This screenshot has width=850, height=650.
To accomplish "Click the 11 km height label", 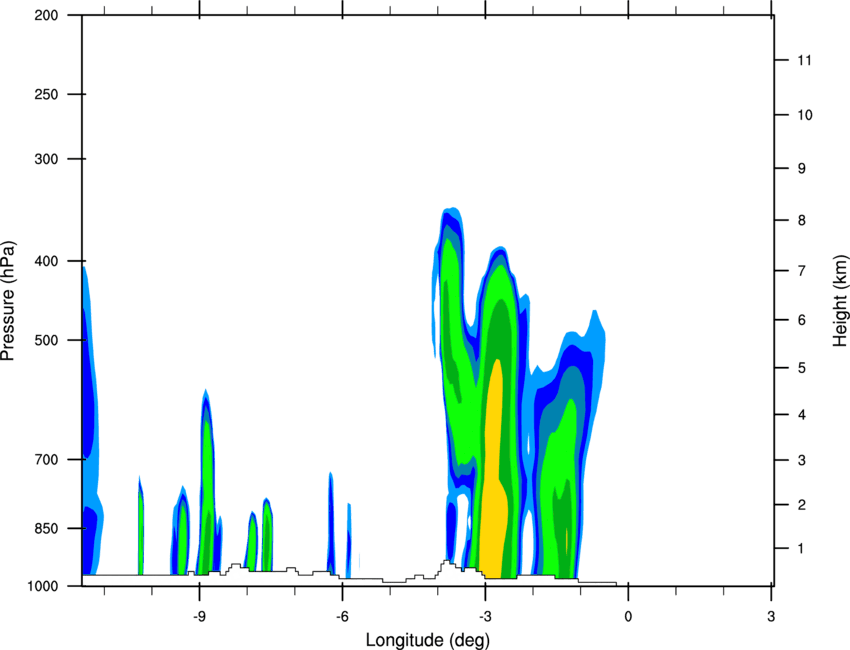I will pyautogui.click(x=805, y=60).
